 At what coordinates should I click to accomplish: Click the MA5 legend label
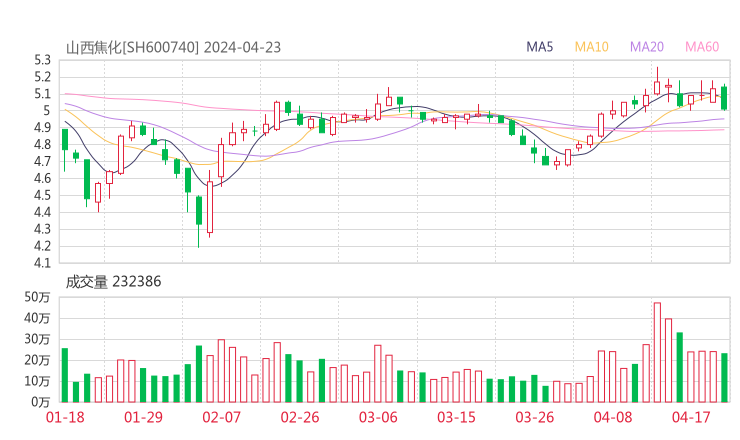click(539, 47)
